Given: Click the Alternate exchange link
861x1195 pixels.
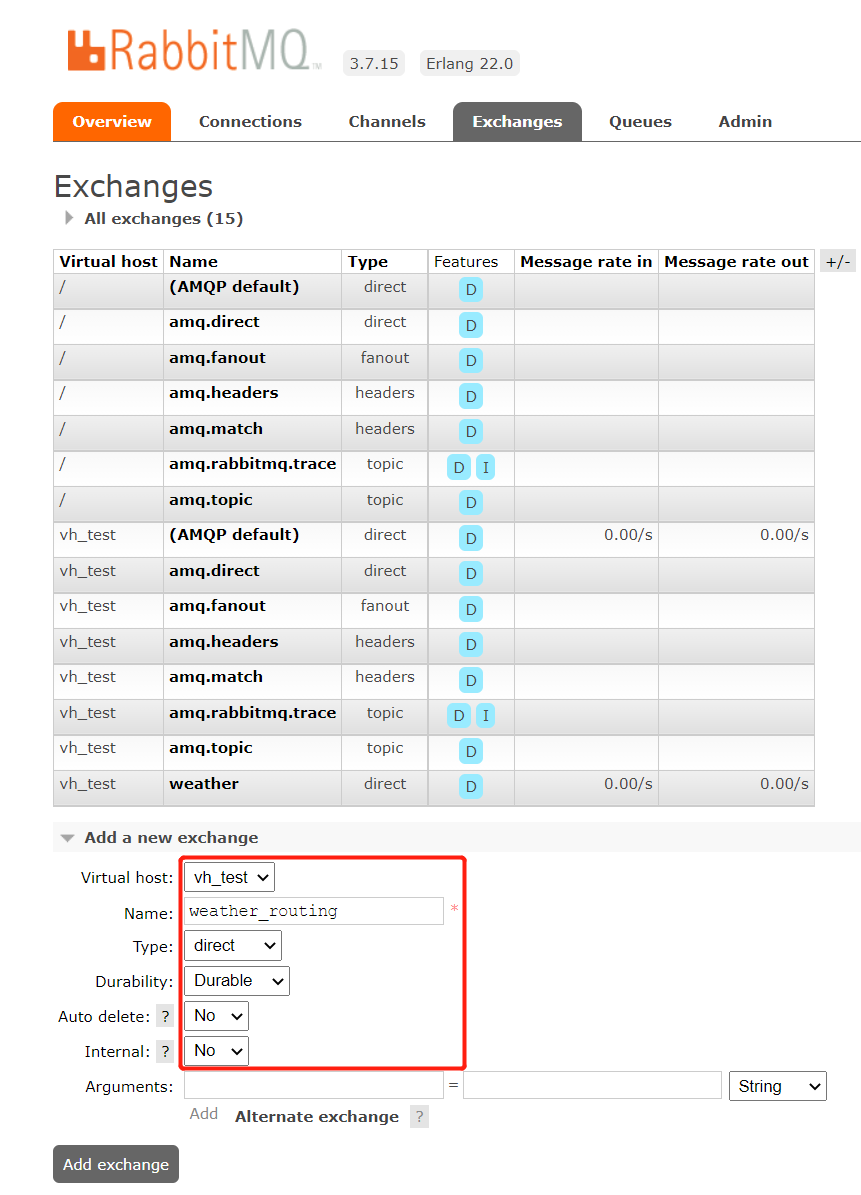Looking at the screenshot, I should point(317,1117).
